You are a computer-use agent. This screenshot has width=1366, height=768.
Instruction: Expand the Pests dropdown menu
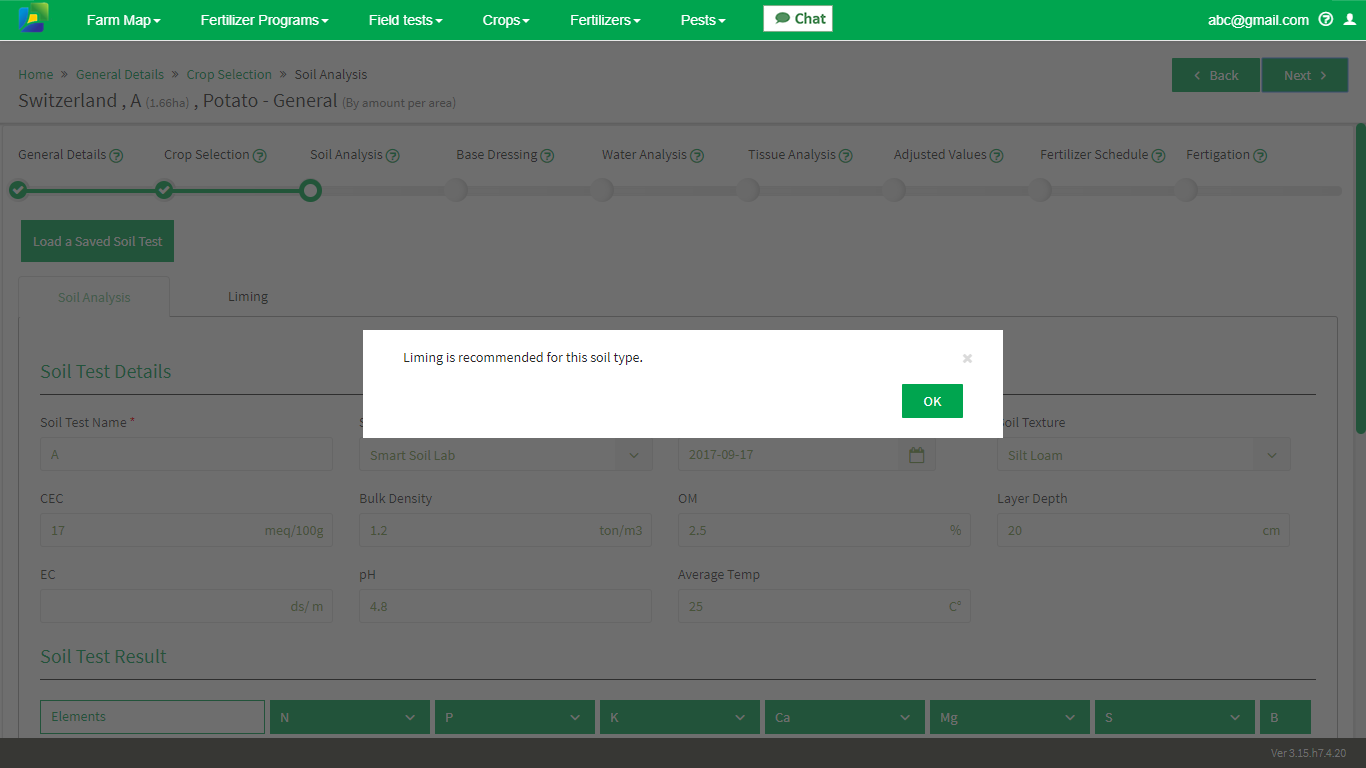pos(703,20)
